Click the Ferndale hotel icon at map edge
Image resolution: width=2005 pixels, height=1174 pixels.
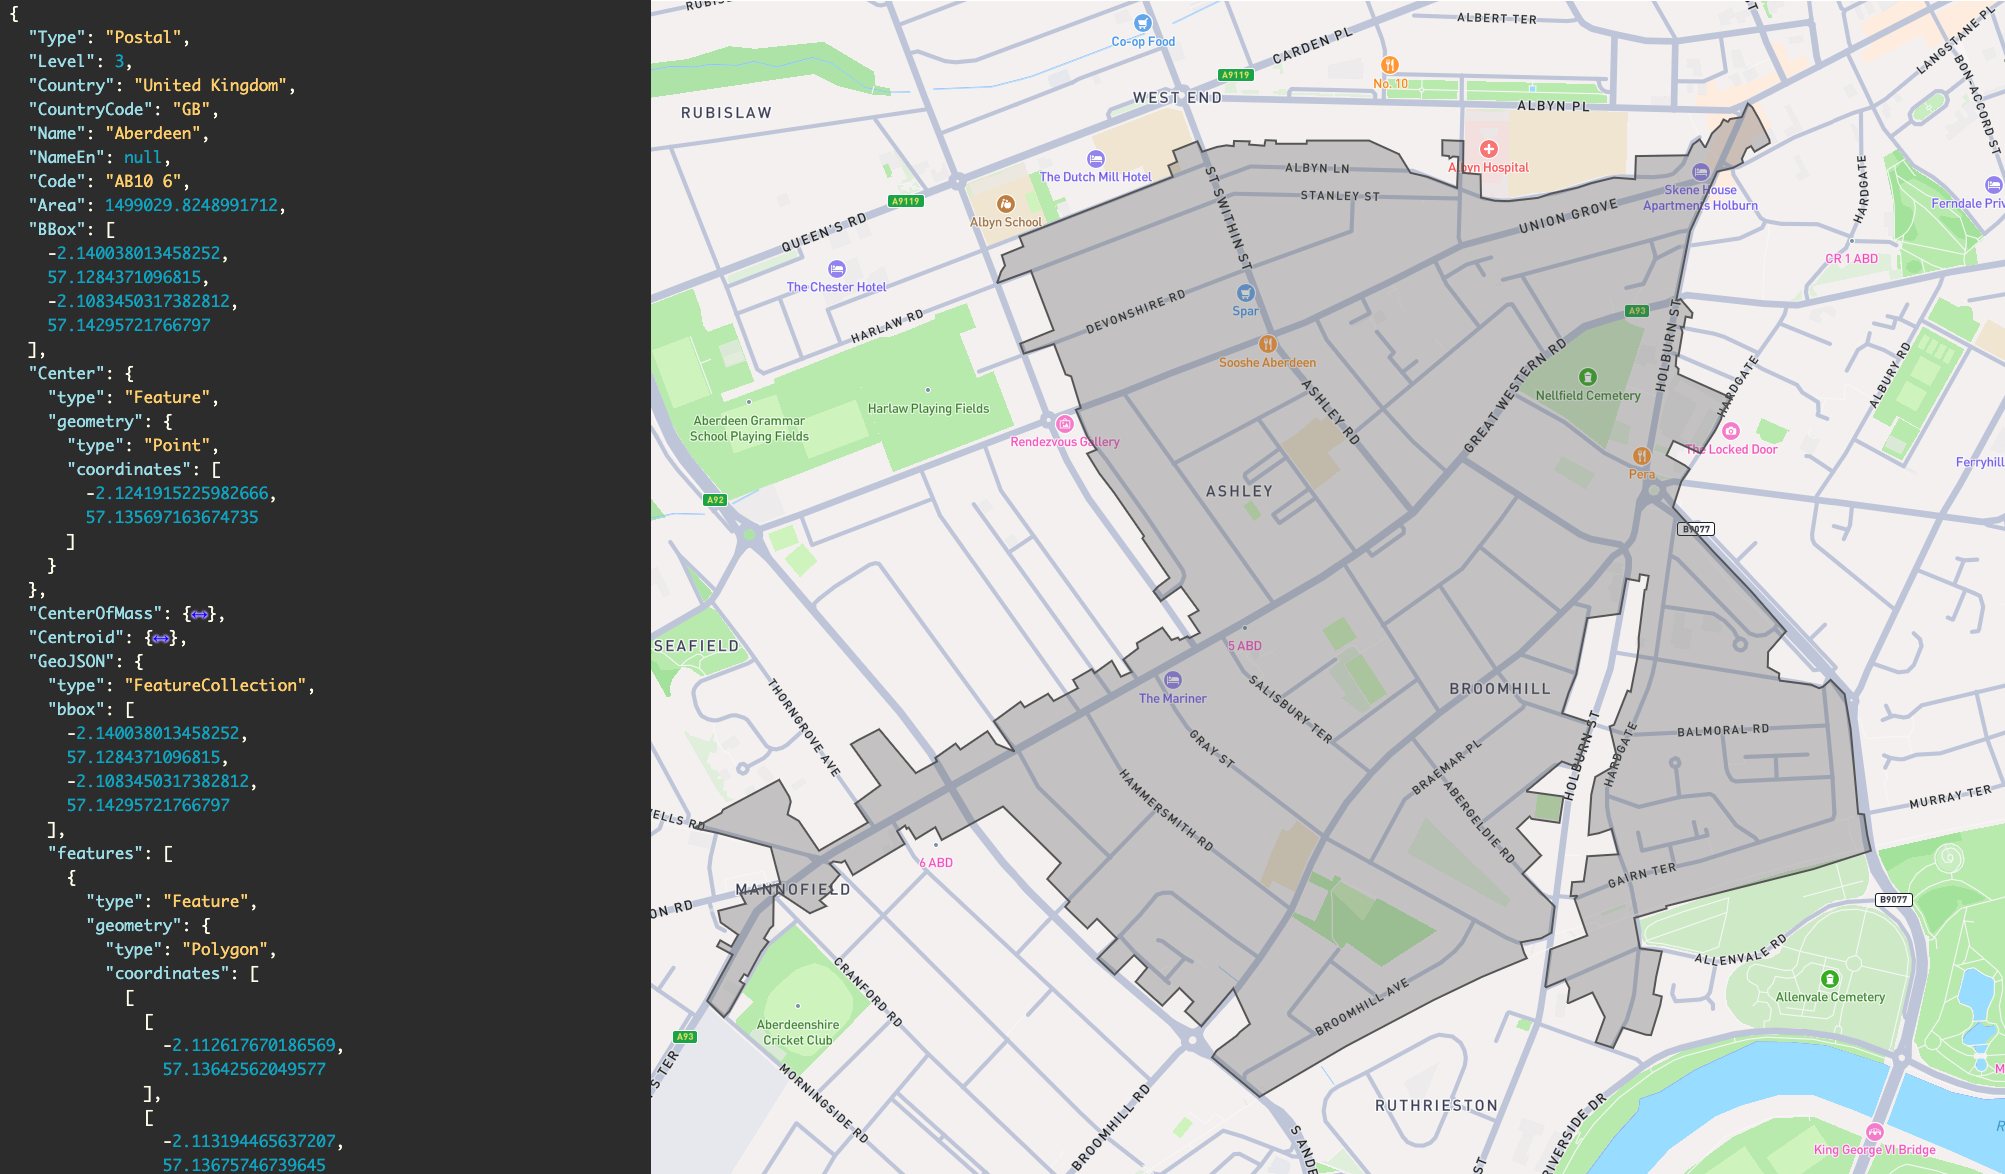(x=1993, y=185)
